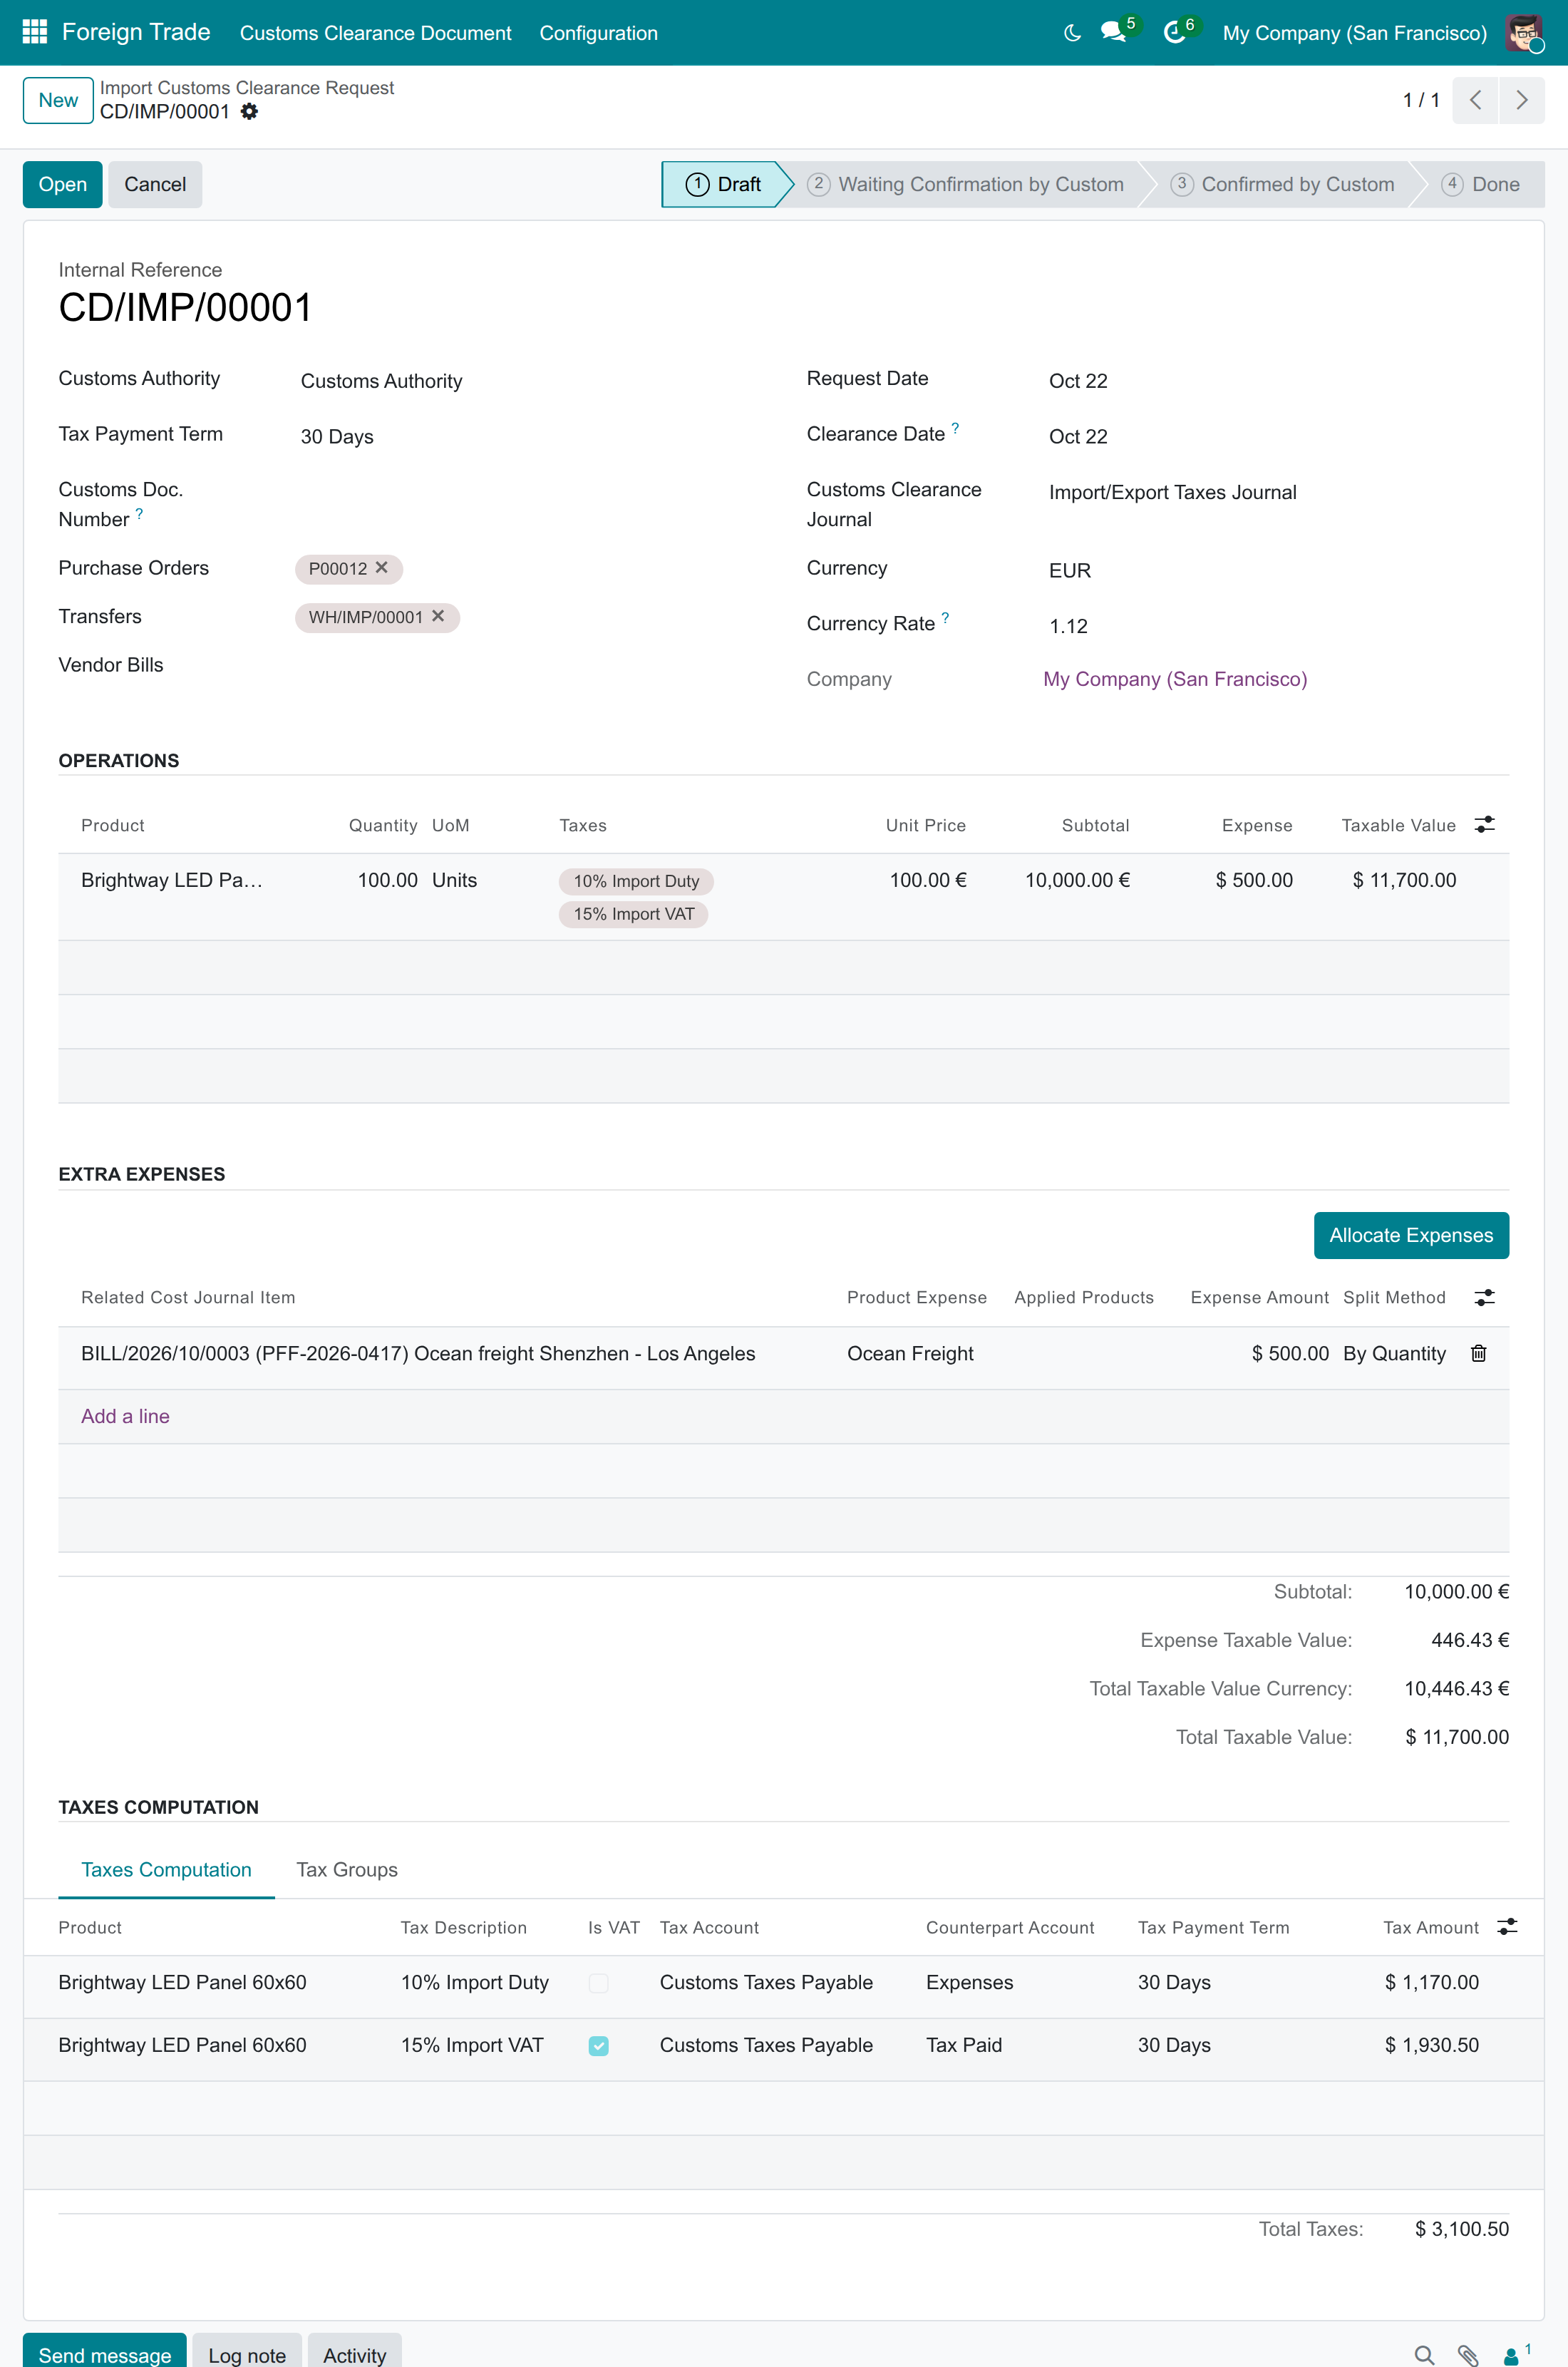This screenshot has height=2367, width=1568.
Task: Open activities clock icon with badge 6
Action: click(x=1175, y=32)
